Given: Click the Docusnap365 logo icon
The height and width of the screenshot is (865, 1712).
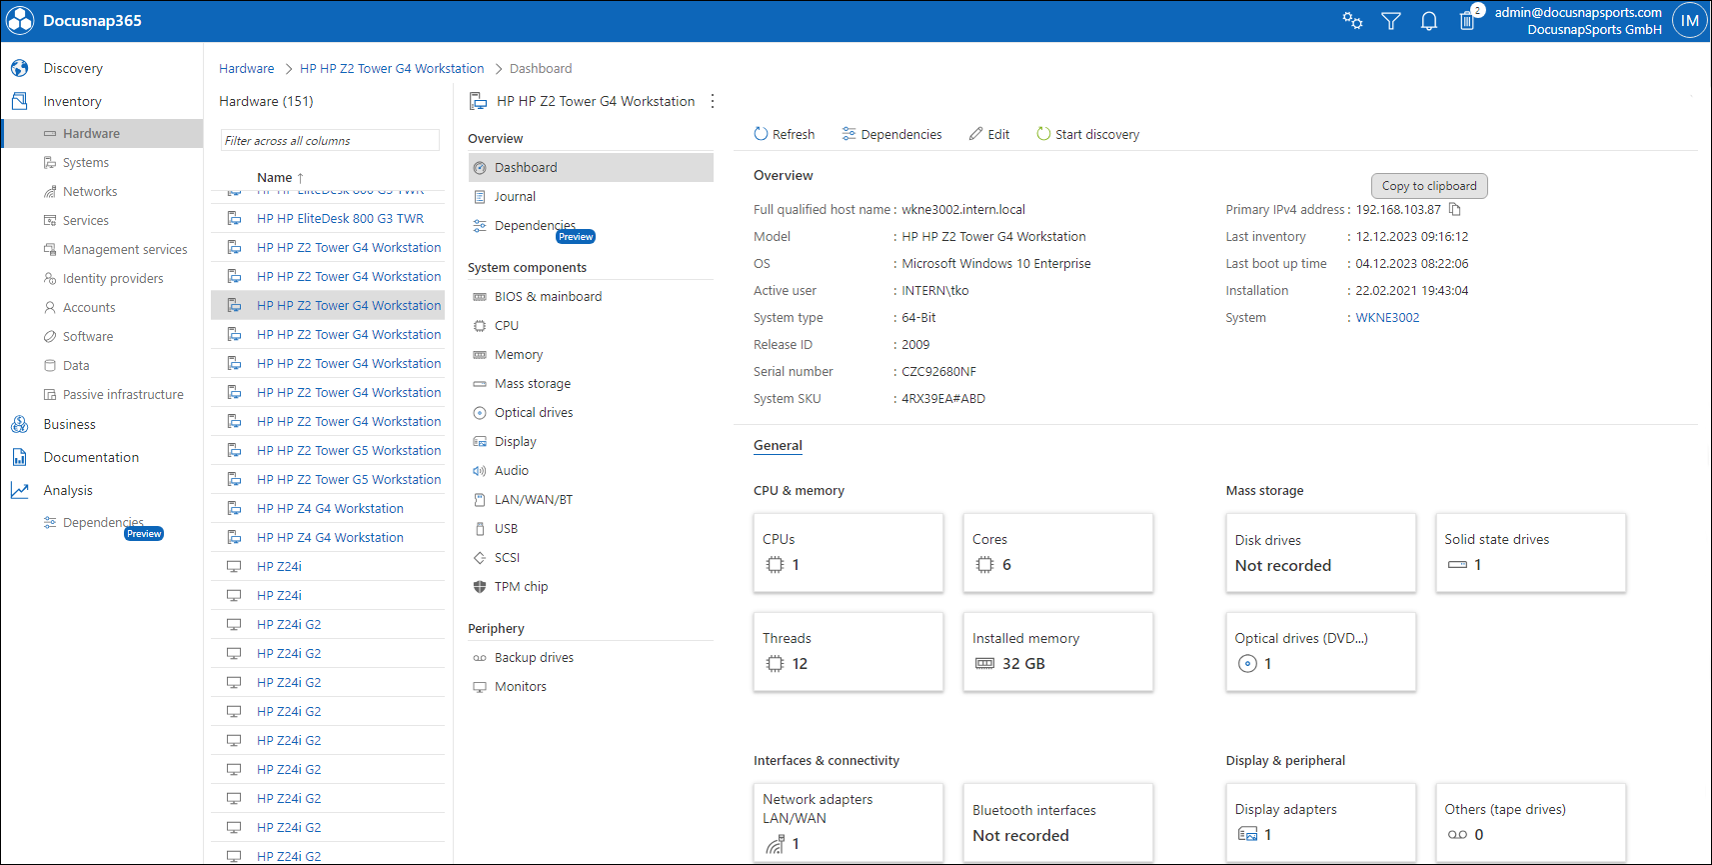Looking at the screenshot, I should [20, 20].
